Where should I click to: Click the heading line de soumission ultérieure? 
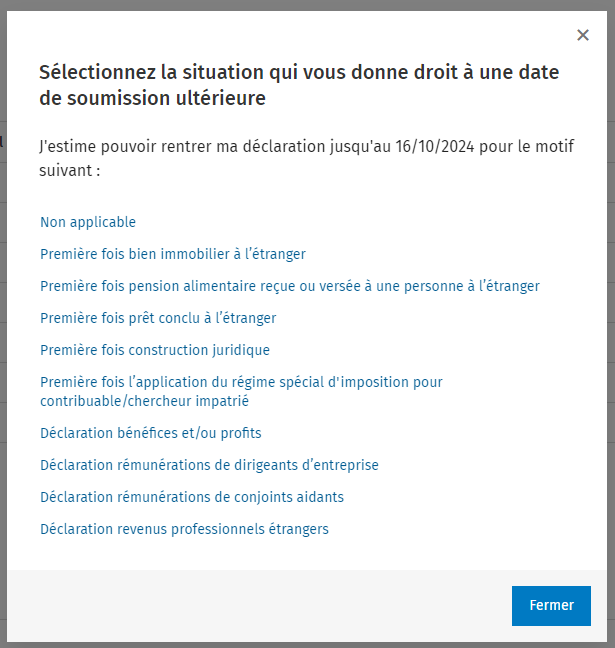click(x=153, y=98)
